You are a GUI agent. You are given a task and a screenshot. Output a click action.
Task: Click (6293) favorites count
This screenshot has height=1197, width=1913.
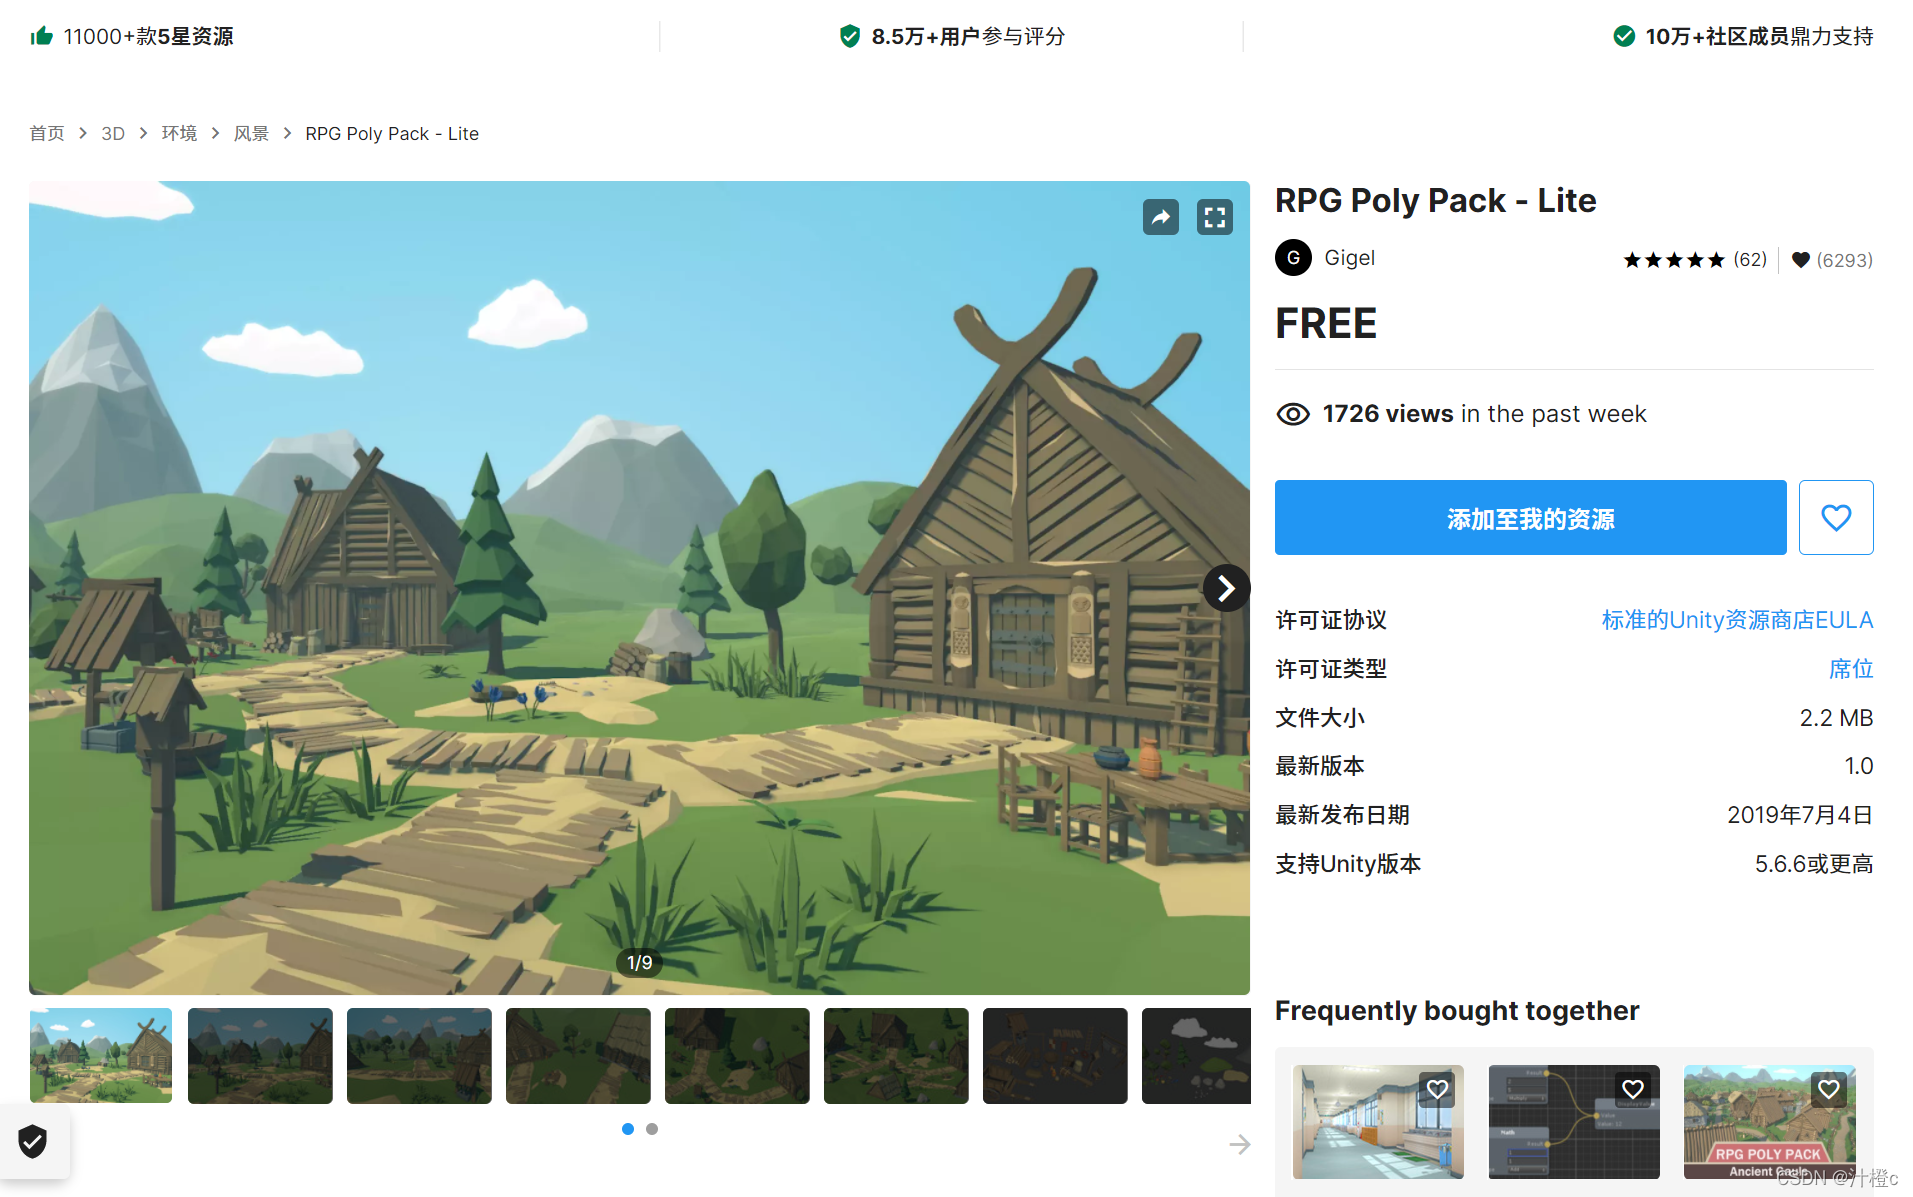point(1844,260)
